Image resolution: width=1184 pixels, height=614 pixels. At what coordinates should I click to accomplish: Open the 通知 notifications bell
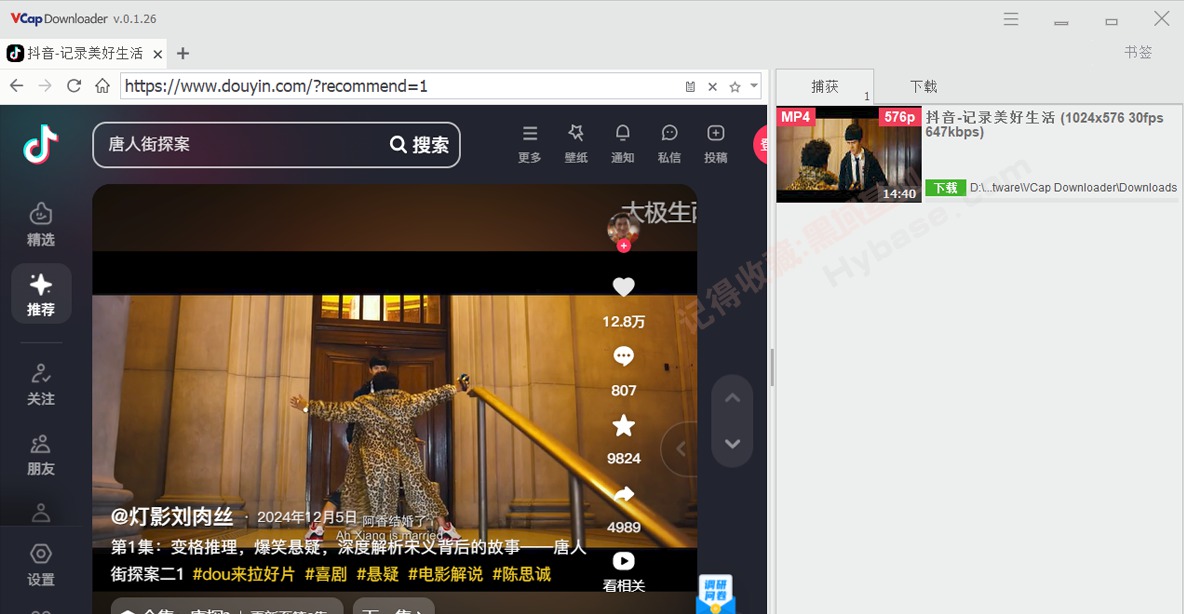622,134
